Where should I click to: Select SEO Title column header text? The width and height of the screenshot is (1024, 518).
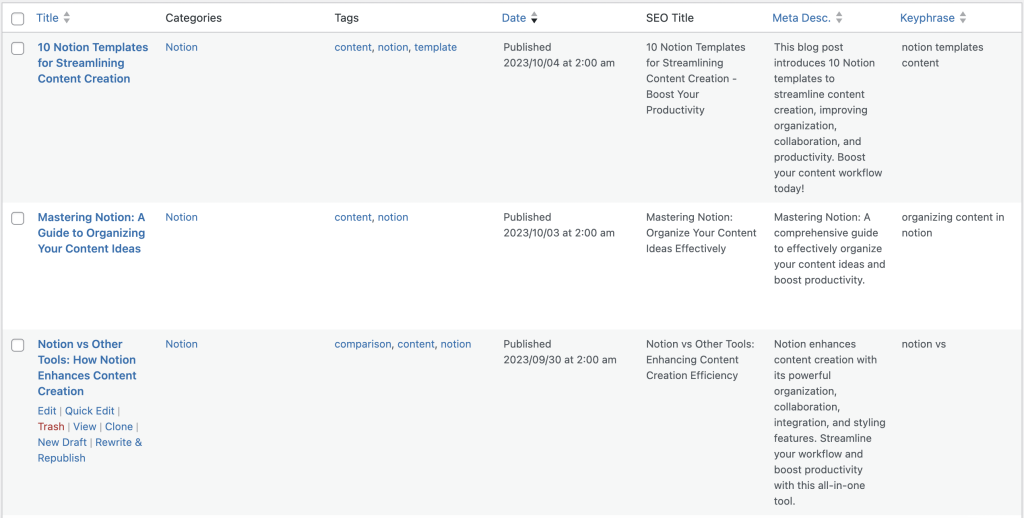(x=670, y=18)
